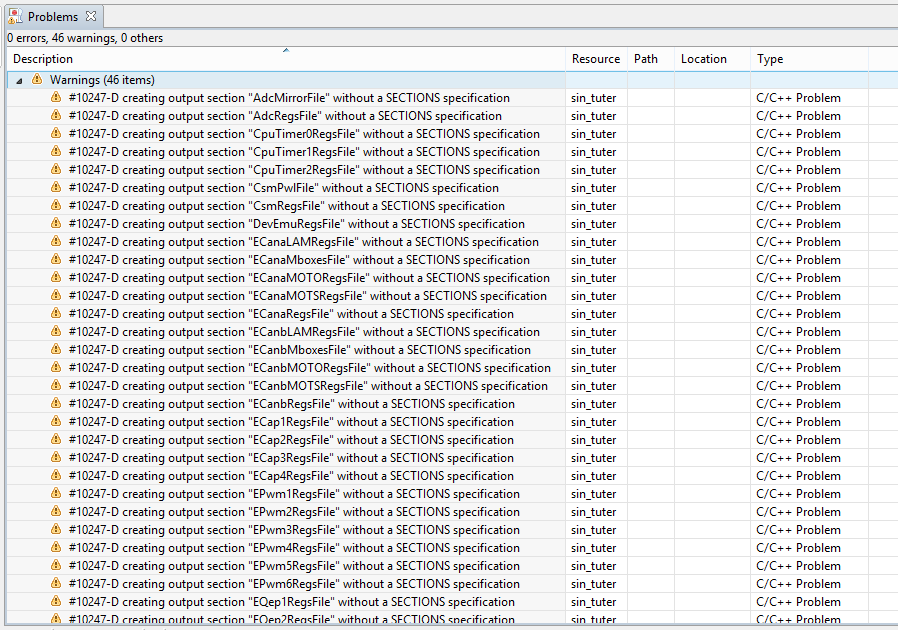Click warning icon for "AdcMirrorFile" row
Viewport: 898px width, 630px height.
pos(56,97)
